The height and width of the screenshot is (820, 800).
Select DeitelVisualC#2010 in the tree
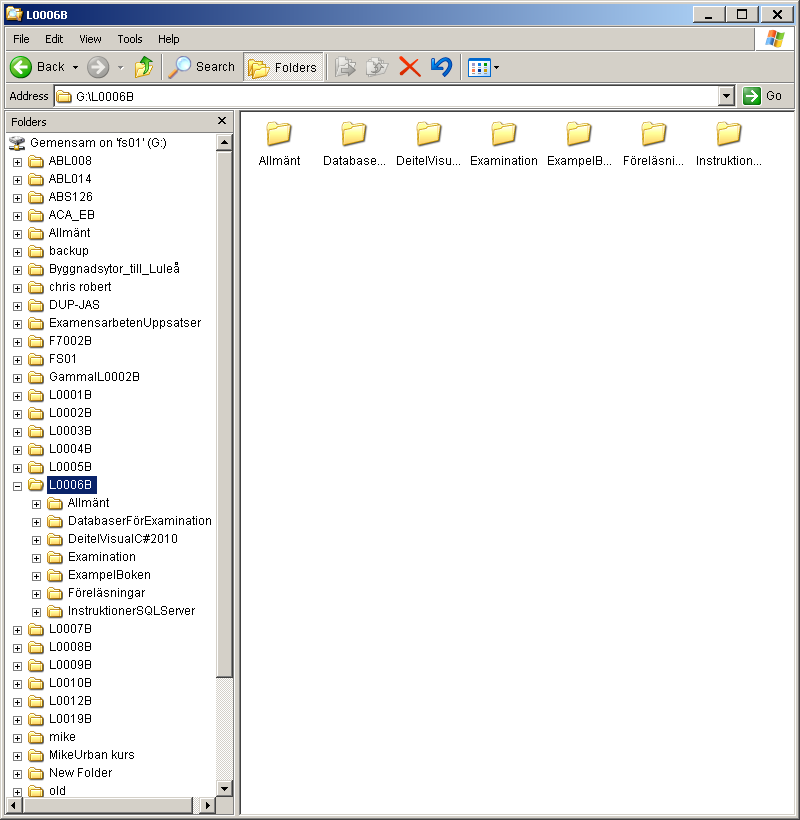click(x=123, y=539)
